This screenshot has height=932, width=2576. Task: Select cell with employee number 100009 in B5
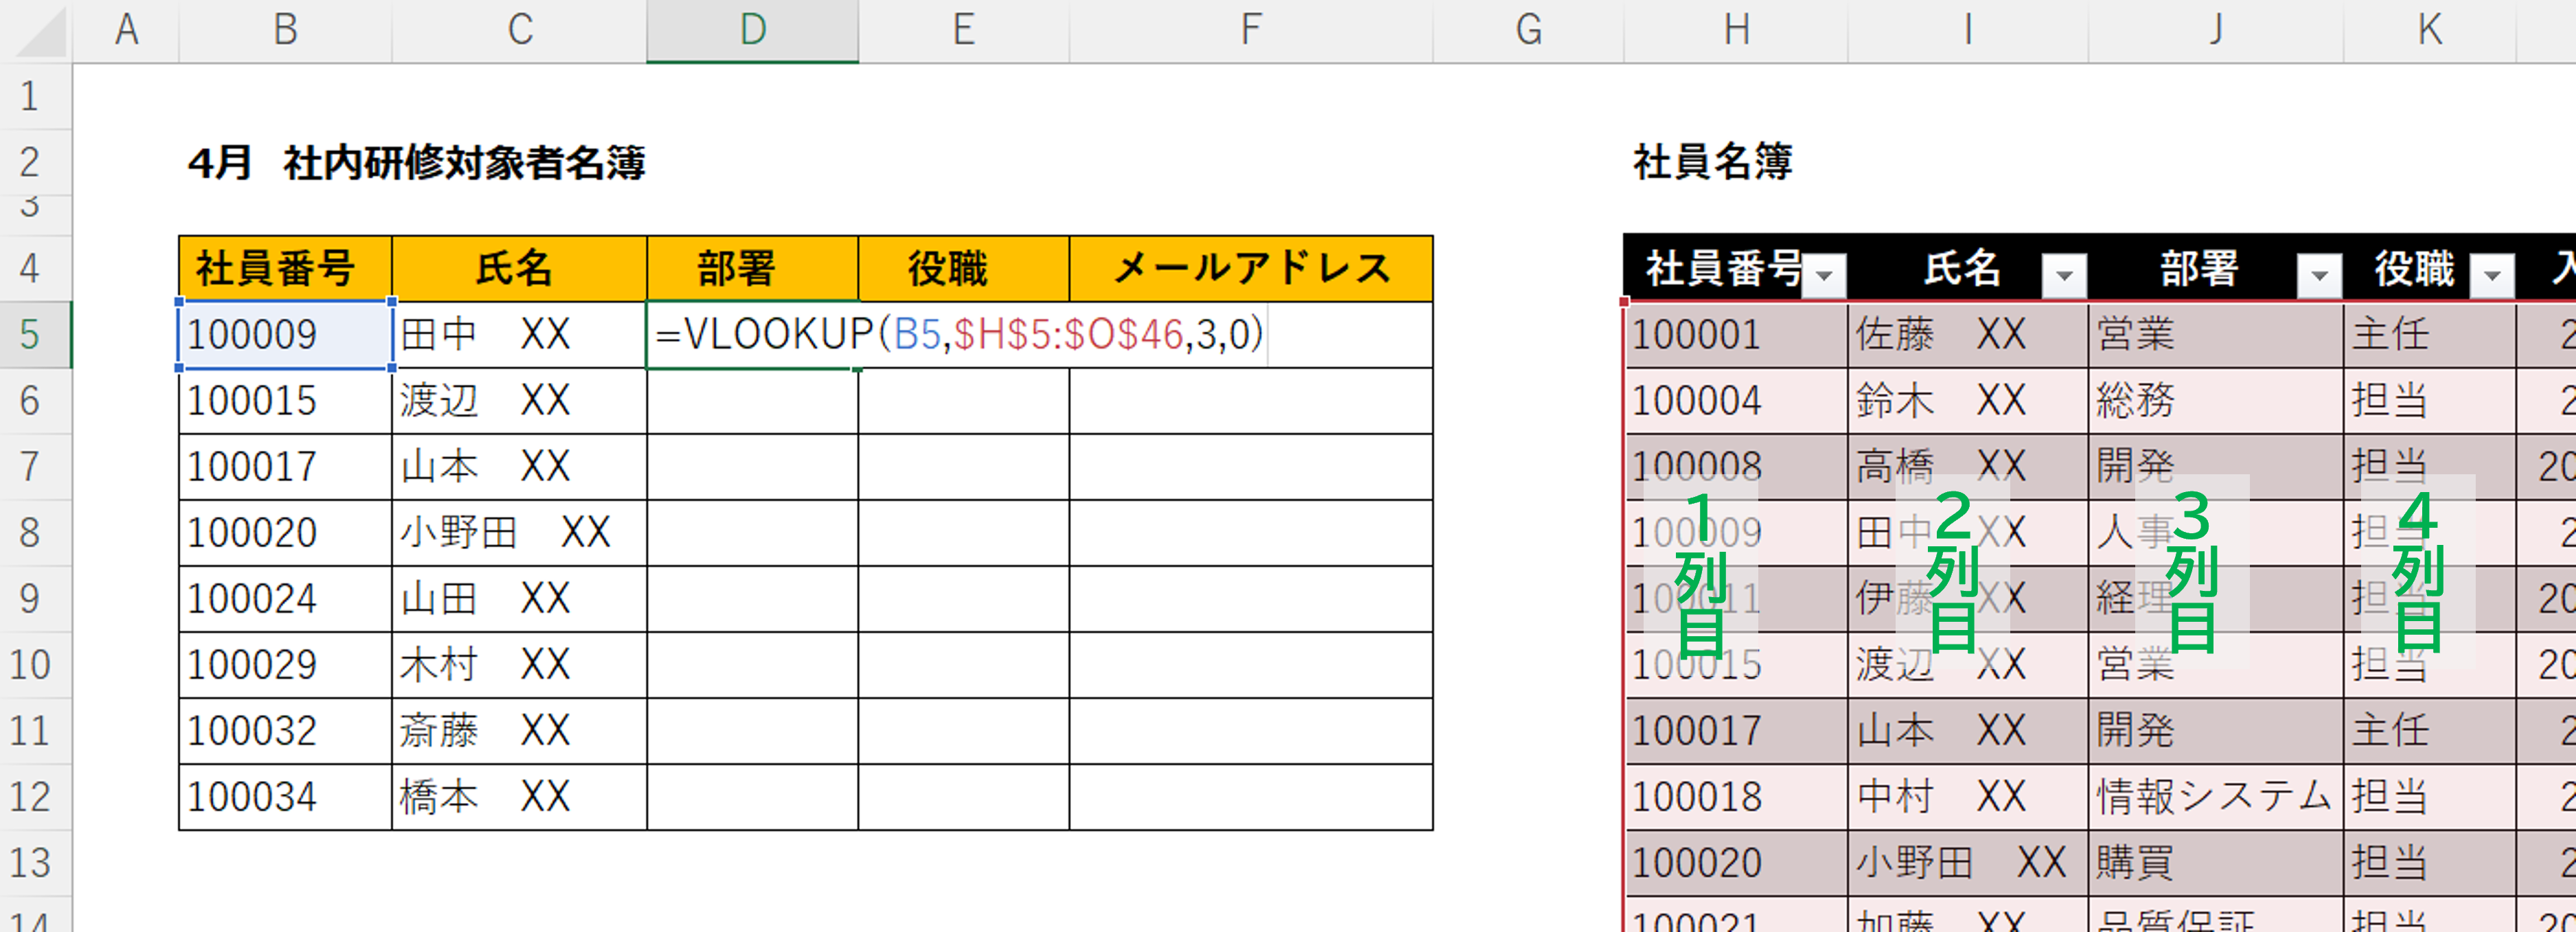pos(285,334)
